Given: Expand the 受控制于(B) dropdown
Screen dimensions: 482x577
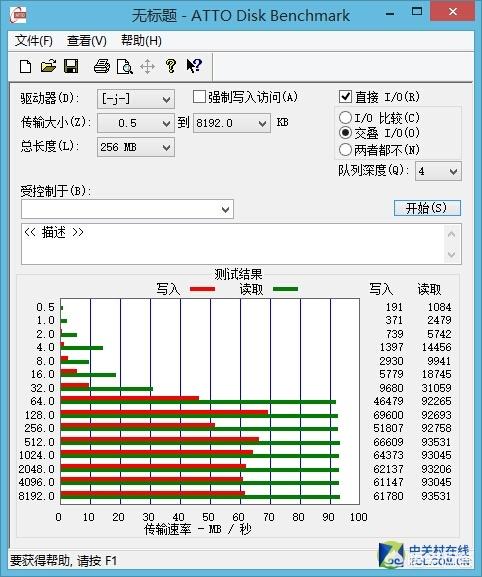Looking at the screenshot, I should (225, 209).
